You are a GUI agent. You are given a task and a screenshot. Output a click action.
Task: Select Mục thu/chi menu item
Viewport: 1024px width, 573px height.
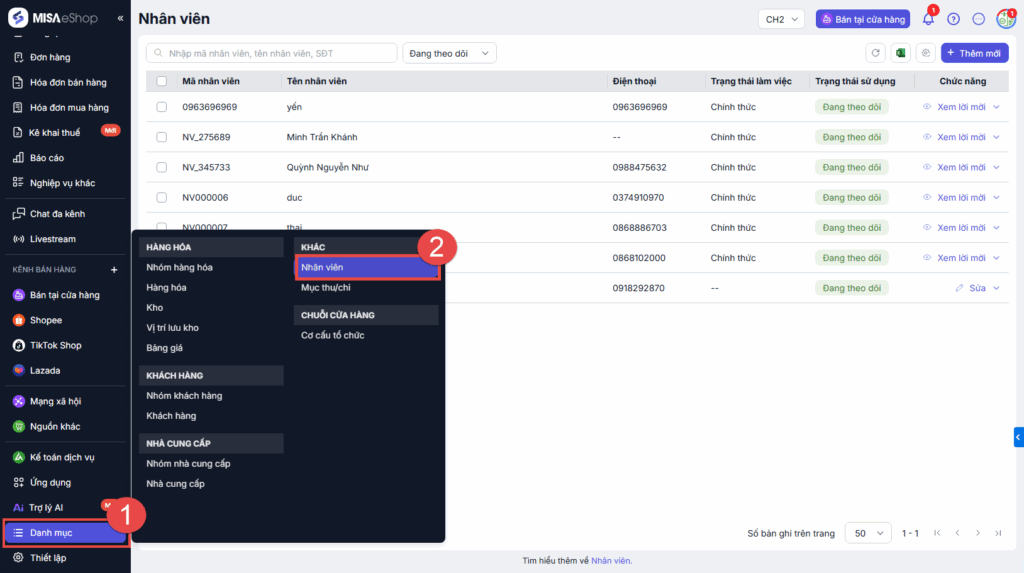pos(326,287)
